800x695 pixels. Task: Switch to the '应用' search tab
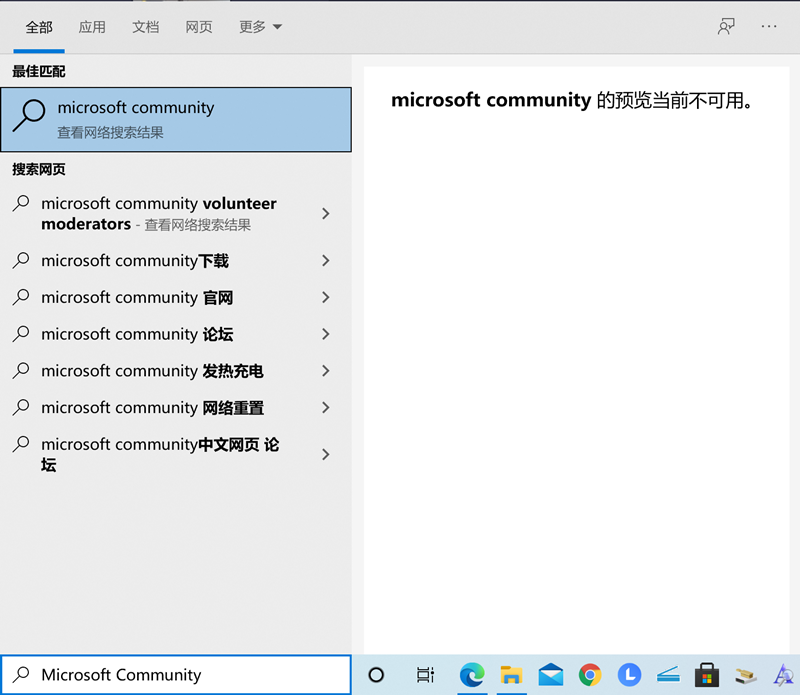[92, 27]
